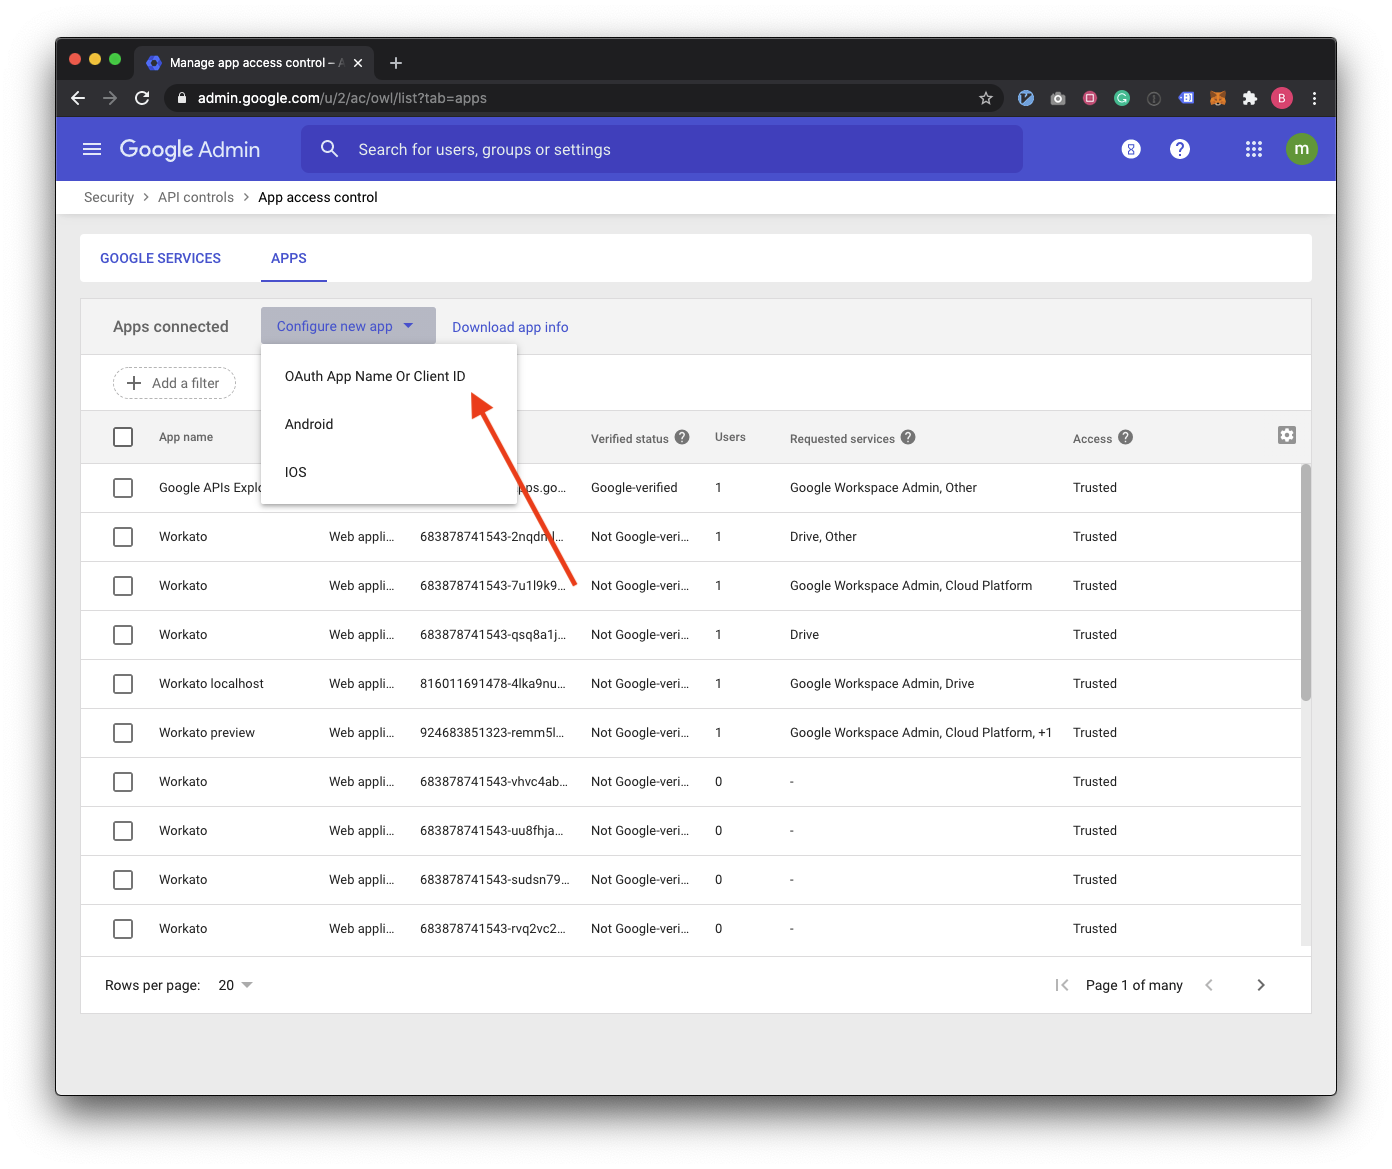Reload the page in browser
1392x1169 pixels.
coord(142,98)
